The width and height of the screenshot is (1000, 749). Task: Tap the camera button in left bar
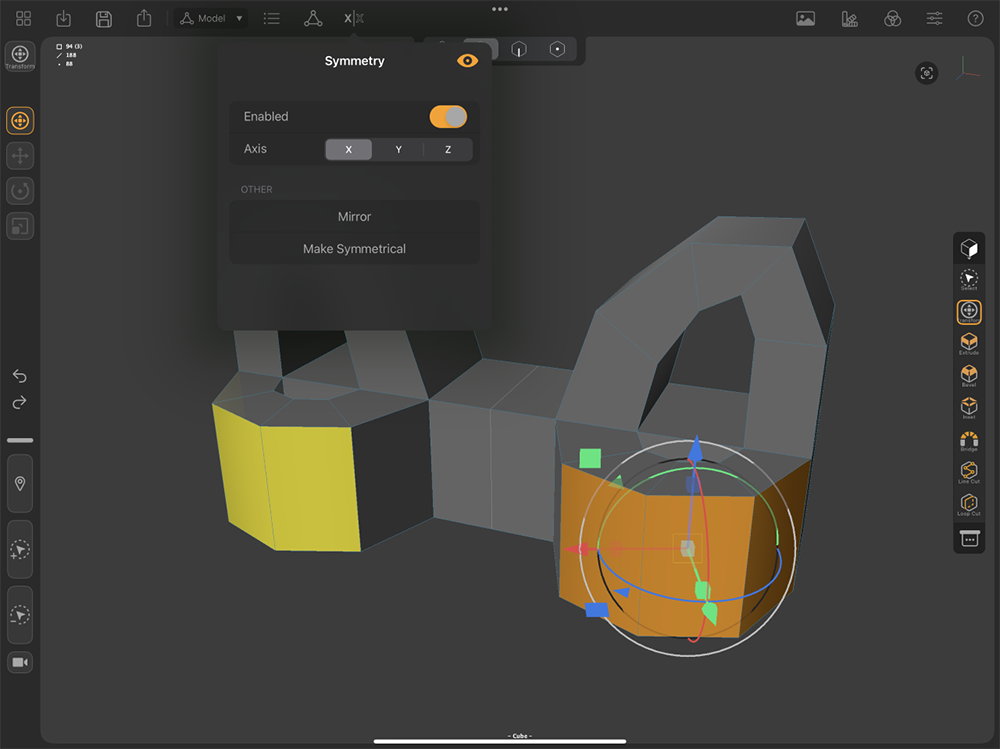click(20, 662)
